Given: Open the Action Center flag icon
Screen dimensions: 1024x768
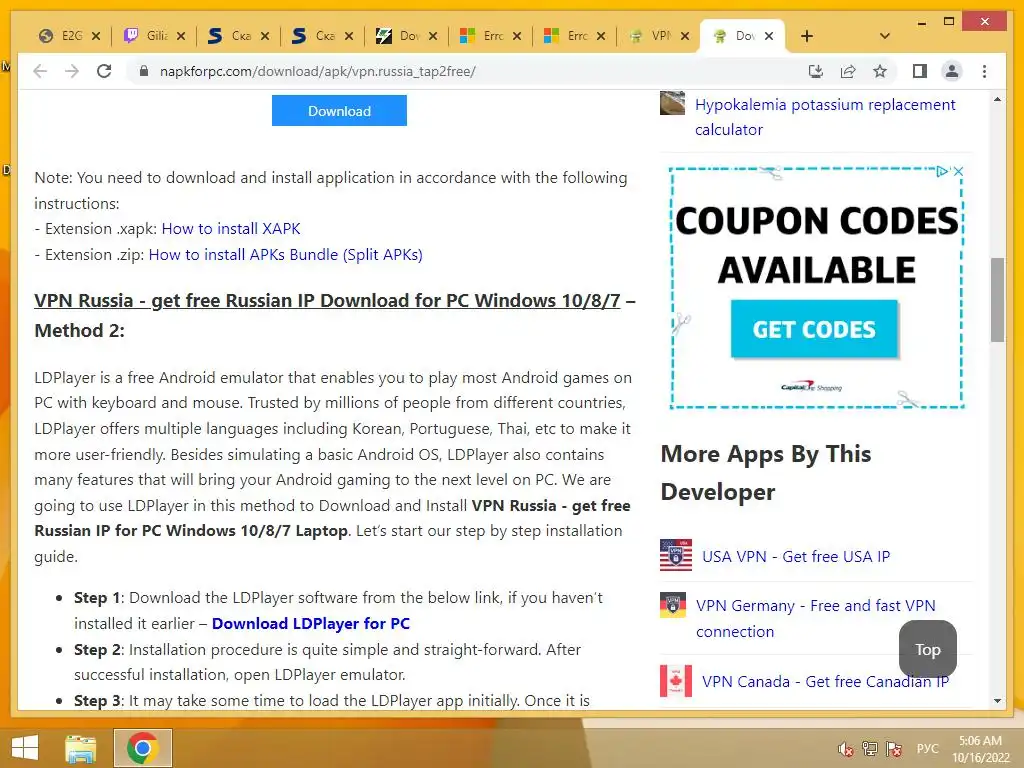Looking at the screenshot, I should pos(893,749).
